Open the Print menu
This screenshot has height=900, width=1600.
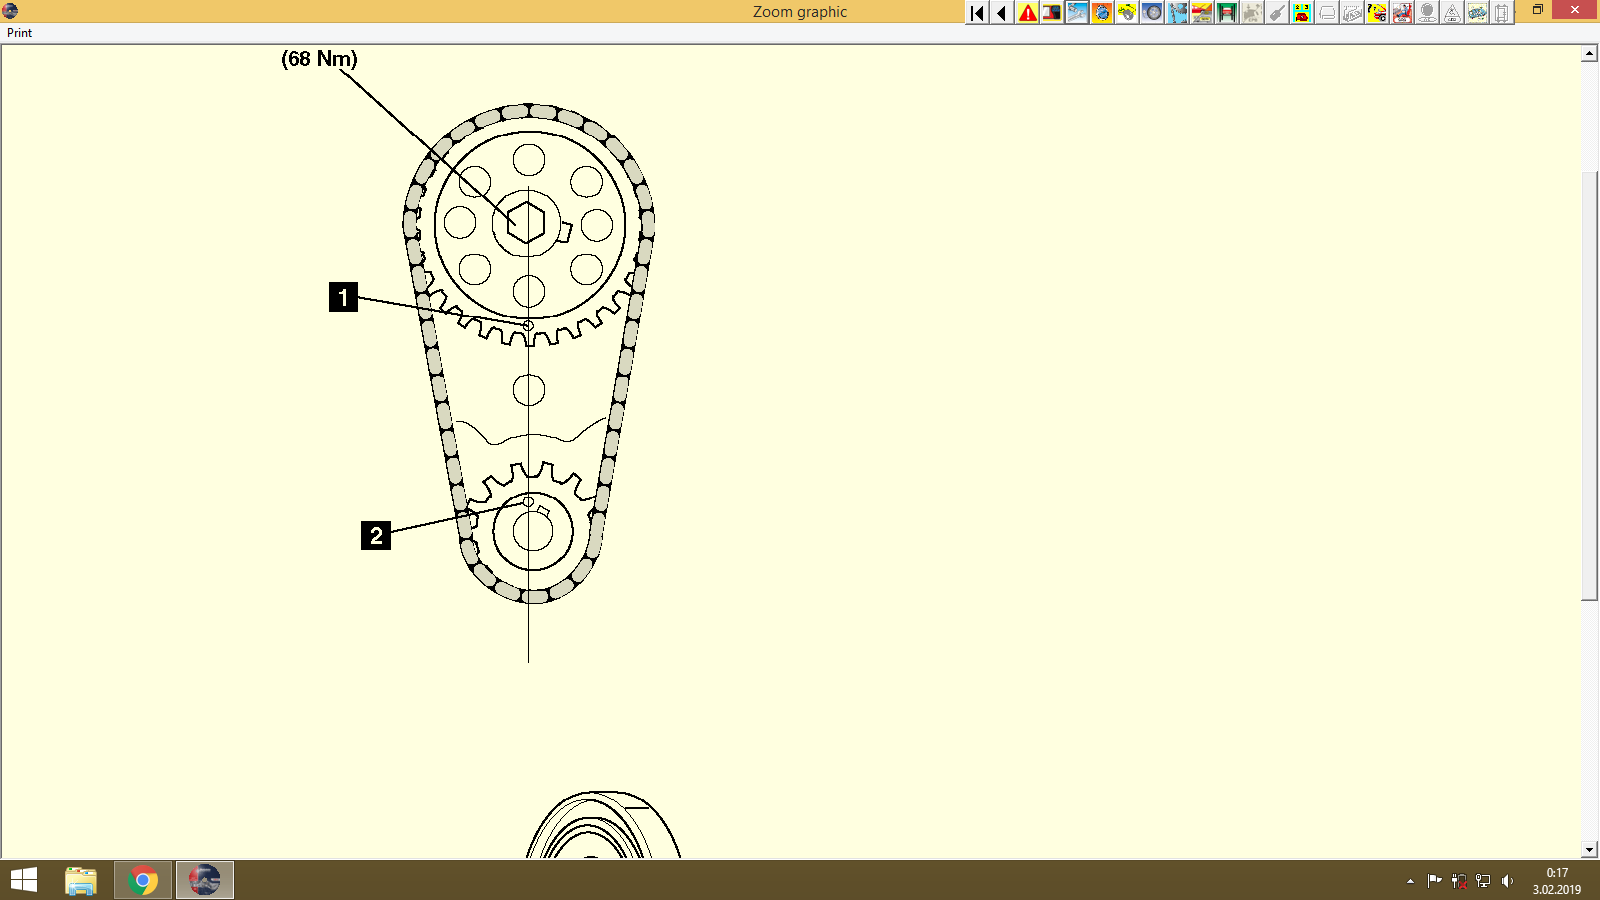pos(19,33)
